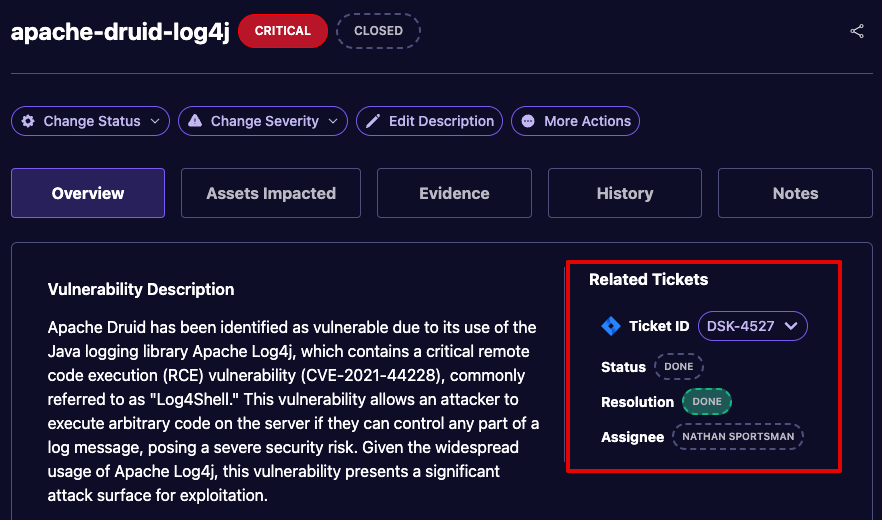Click the warning triangle icon in Change Severity

tap(195, 121)
